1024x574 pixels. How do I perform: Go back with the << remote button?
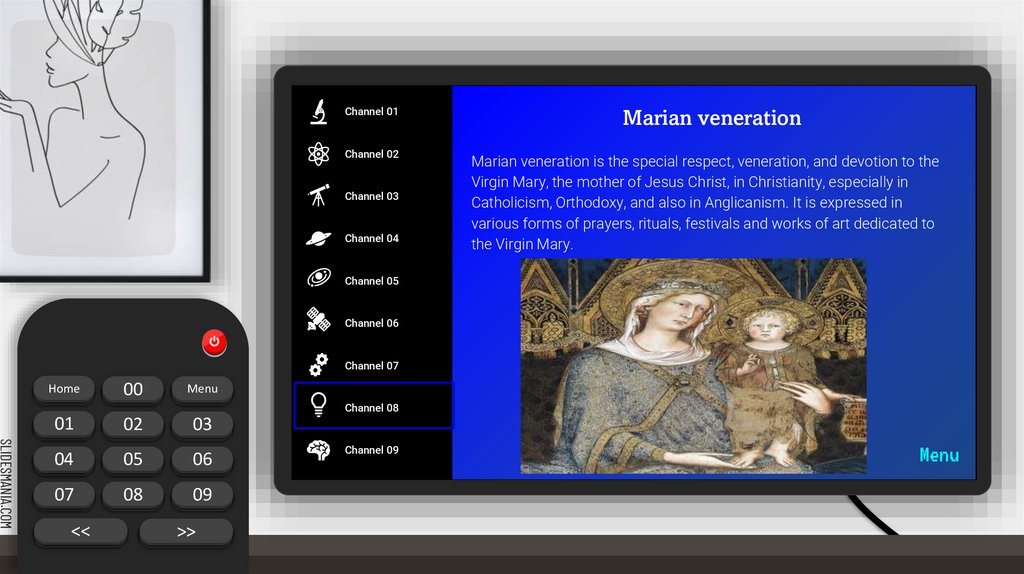(x=81, y=532)
